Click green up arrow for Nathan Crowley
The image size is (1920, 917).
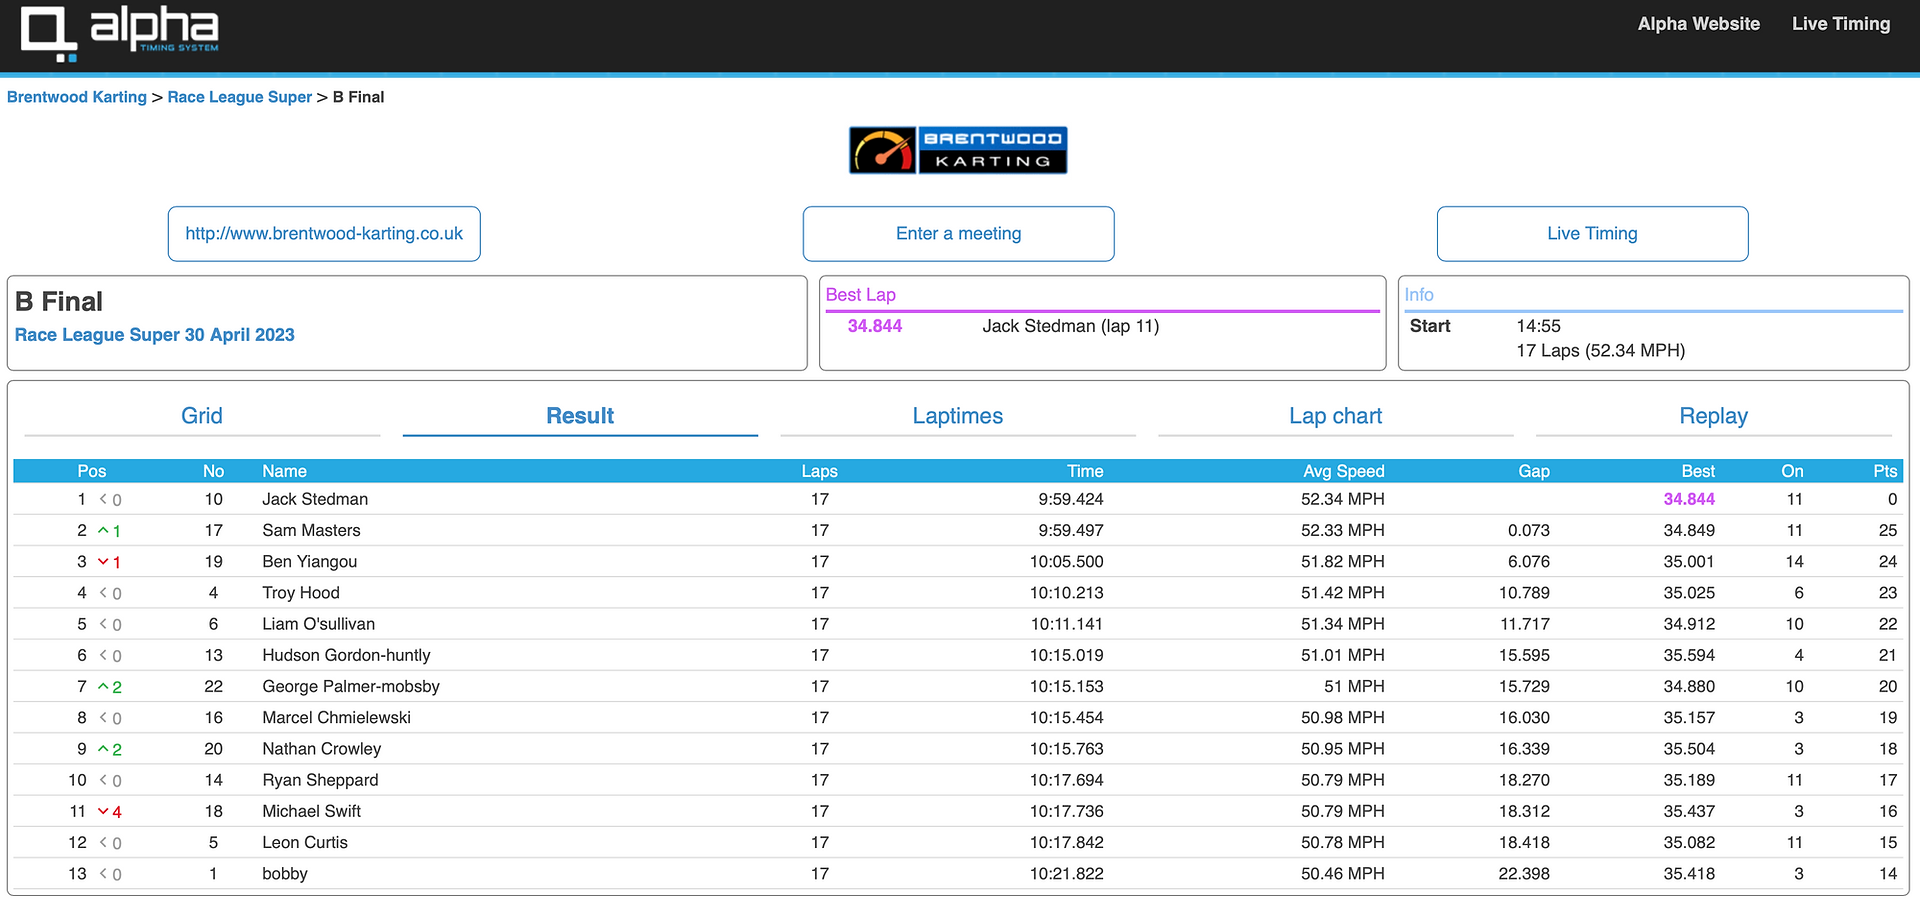point(103,748)
